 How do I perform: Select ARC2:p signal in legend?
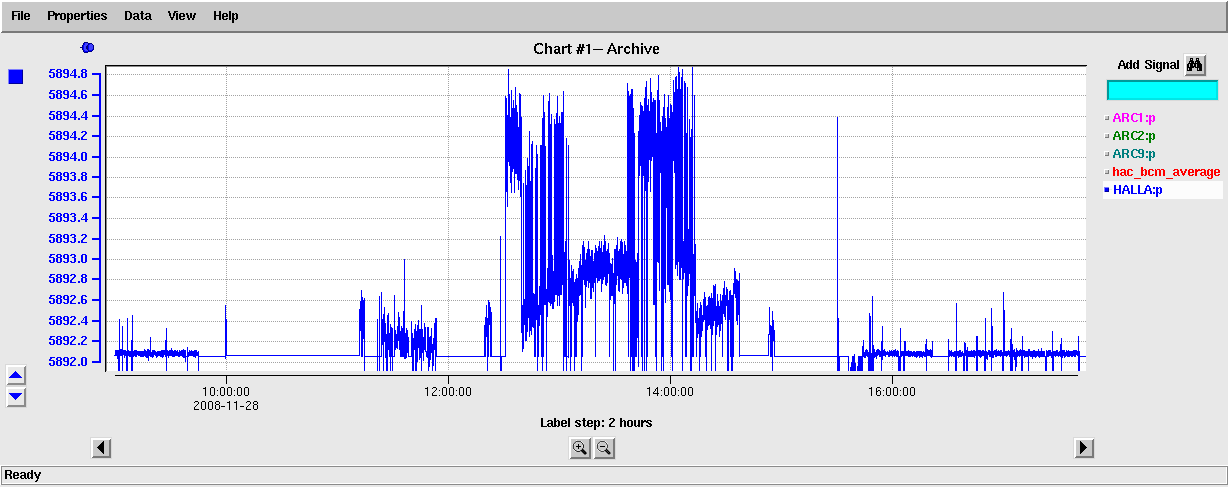1134,136
